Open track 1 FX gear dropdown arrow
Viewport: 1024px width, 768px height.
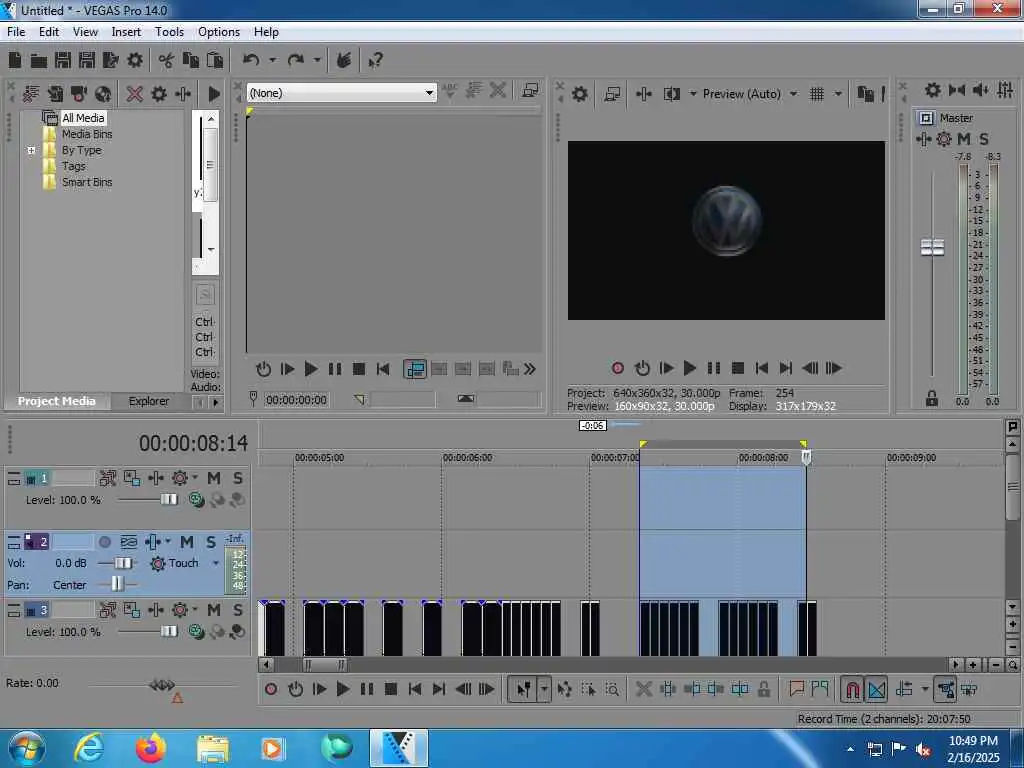[x=195, y=478]
